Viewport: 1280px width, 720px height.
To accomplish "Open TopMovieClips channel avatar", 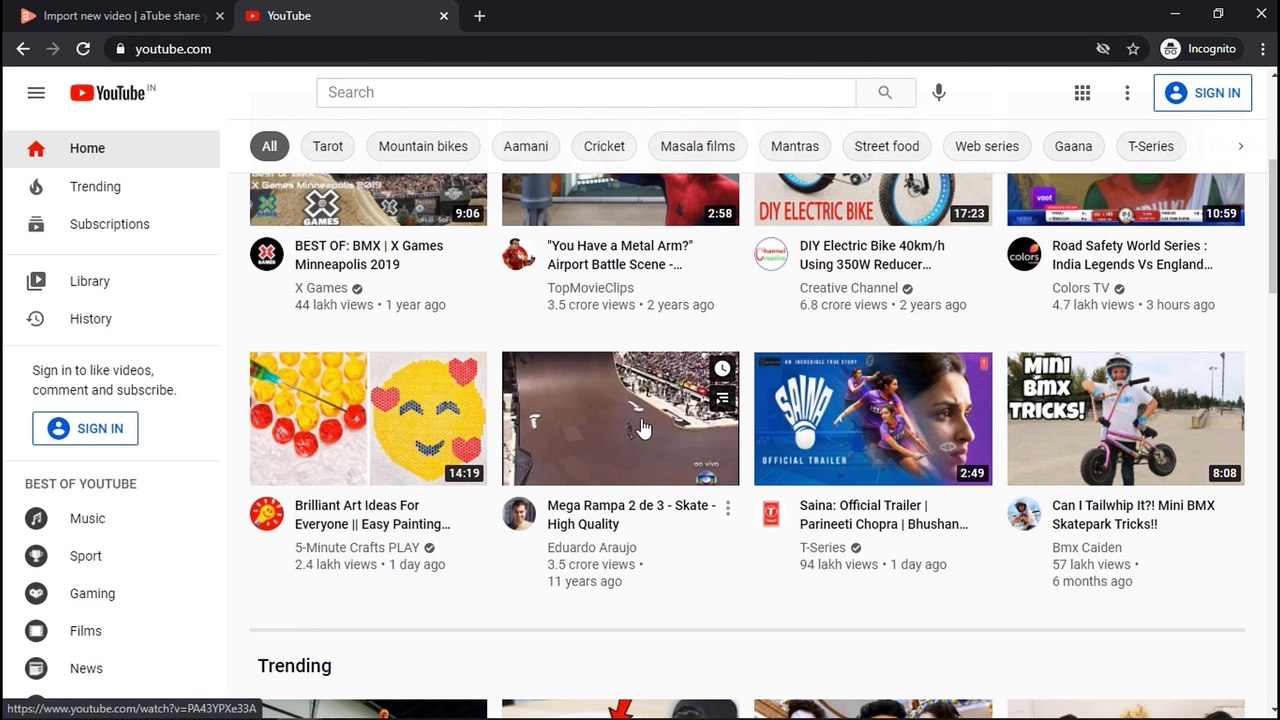I will (x=519, y=255).
